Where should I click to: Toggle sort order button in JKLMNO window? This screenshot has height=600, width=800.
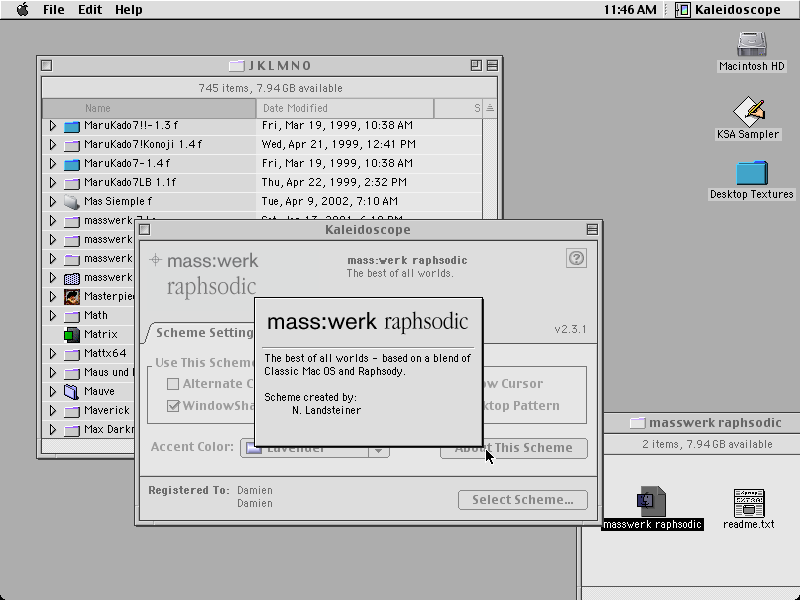490,108
